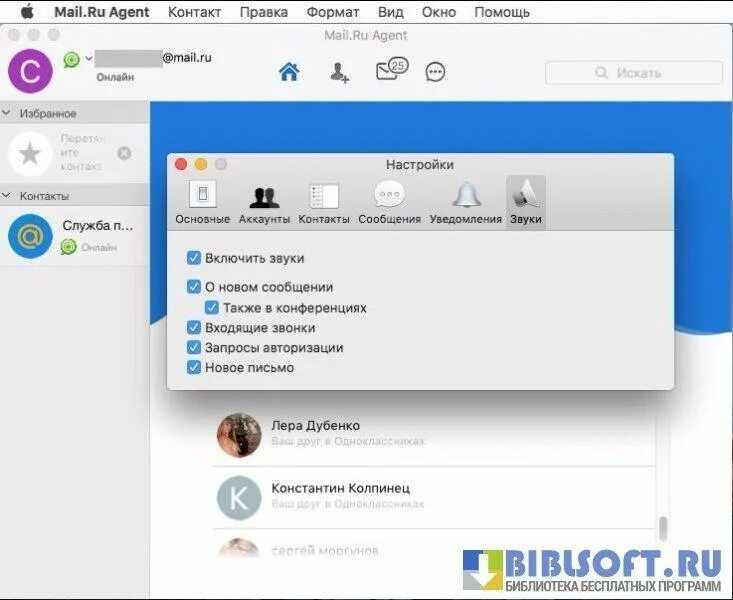Click the green online status icon beside the email
The image size is (733, 600).
coord(72,59)
